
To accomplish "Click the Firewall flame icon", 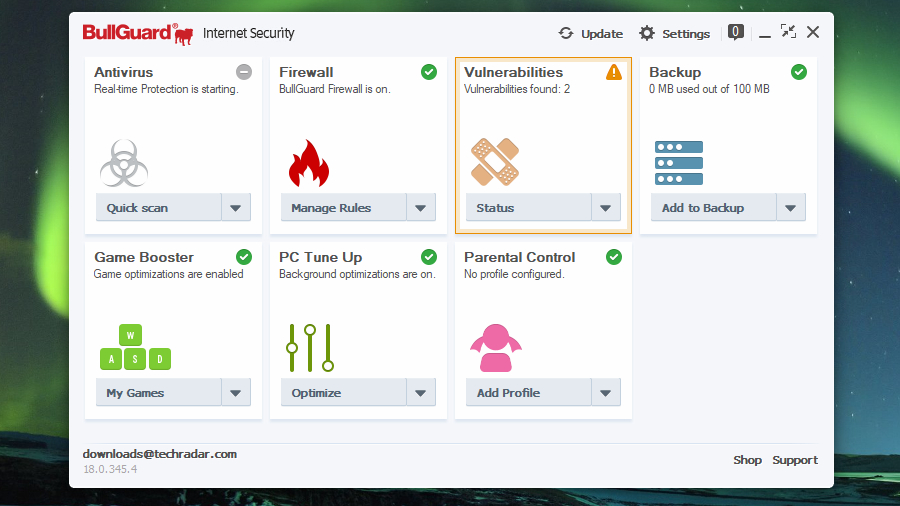I will [308, 163].
